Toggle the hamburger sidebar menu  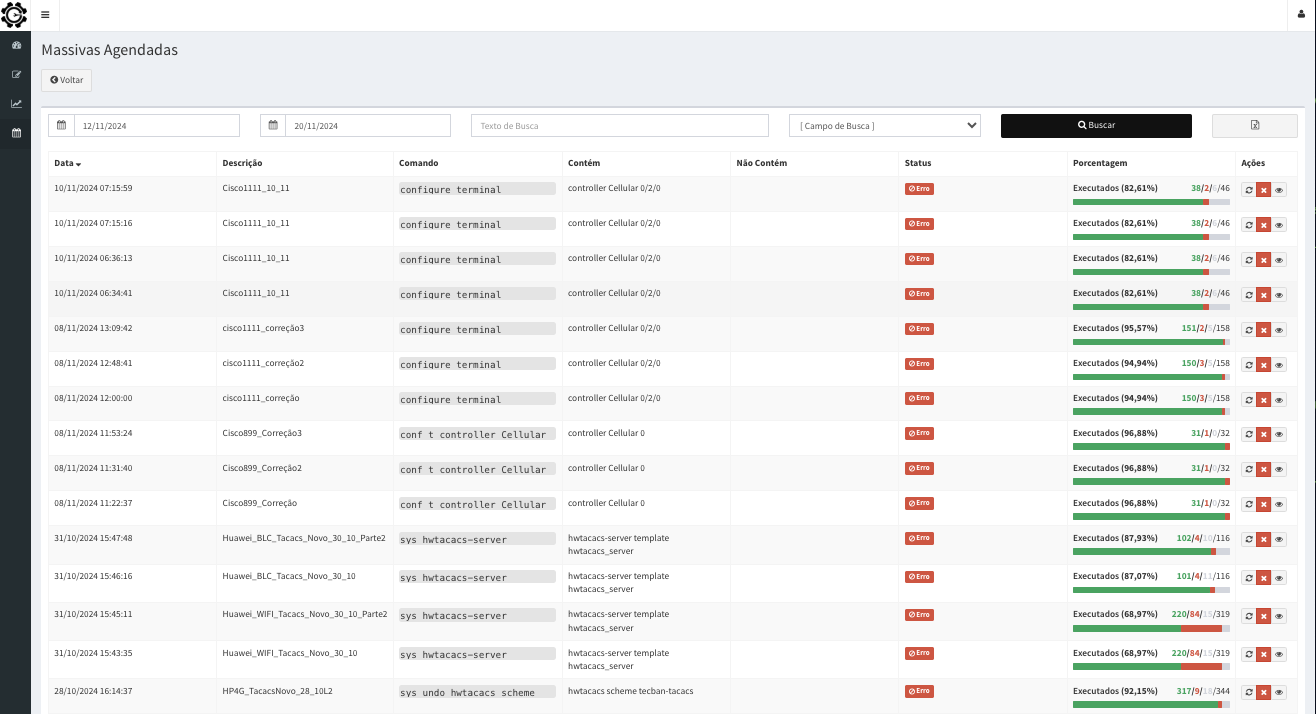(x=45, y=15)
